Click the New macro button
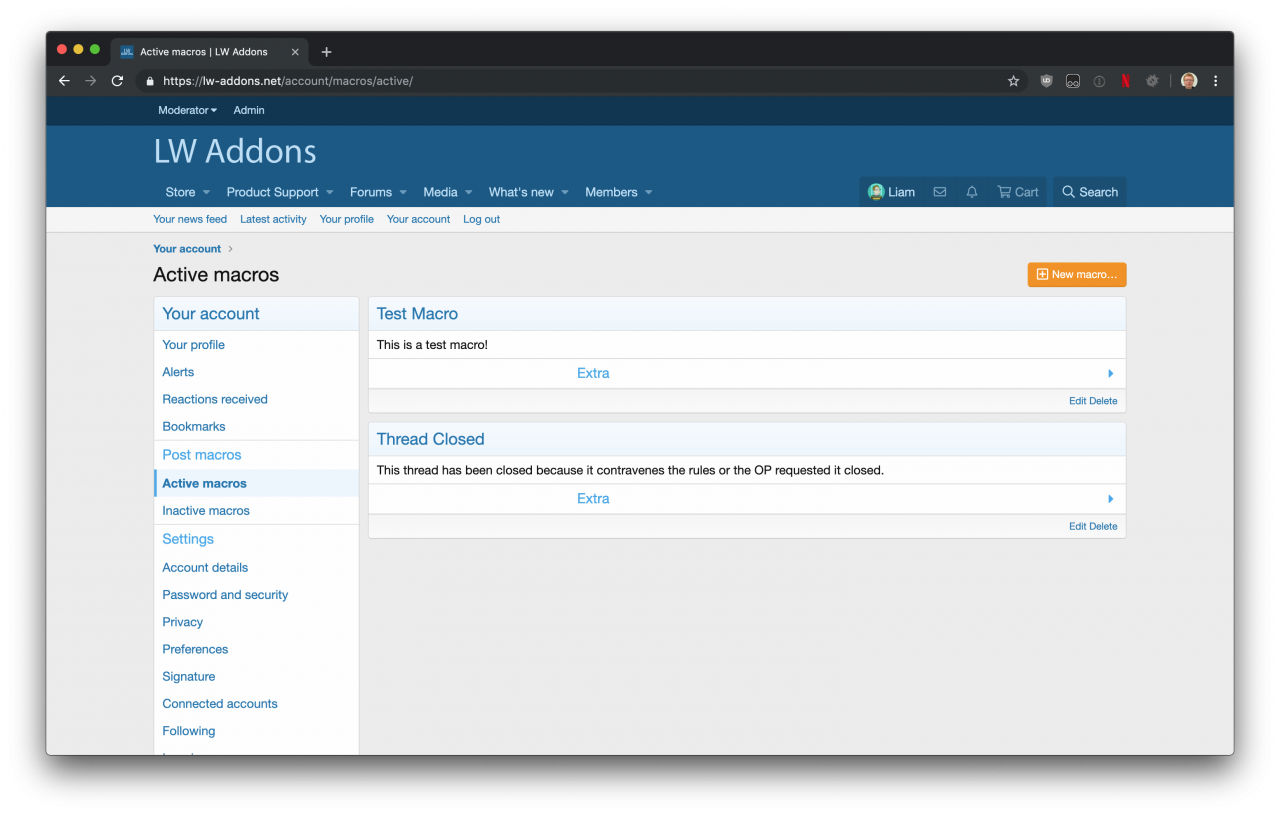Viewport: 1280px width, 816px height. [1076, 274]
